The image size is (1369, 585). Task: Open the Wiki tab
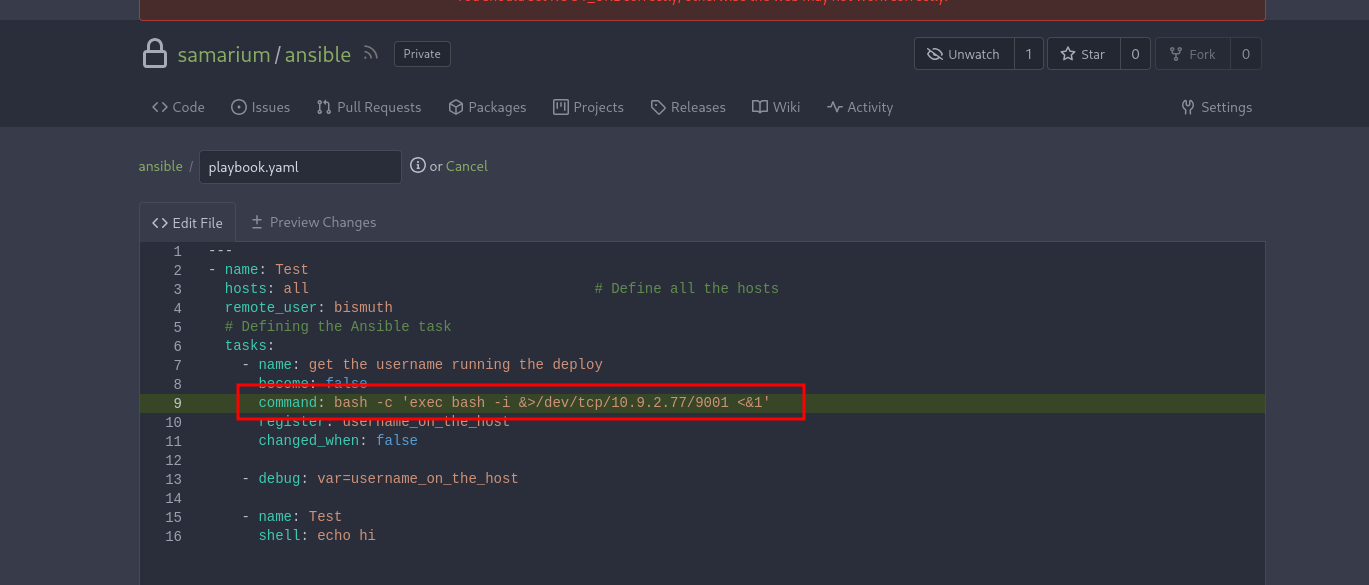pos(776,107)
